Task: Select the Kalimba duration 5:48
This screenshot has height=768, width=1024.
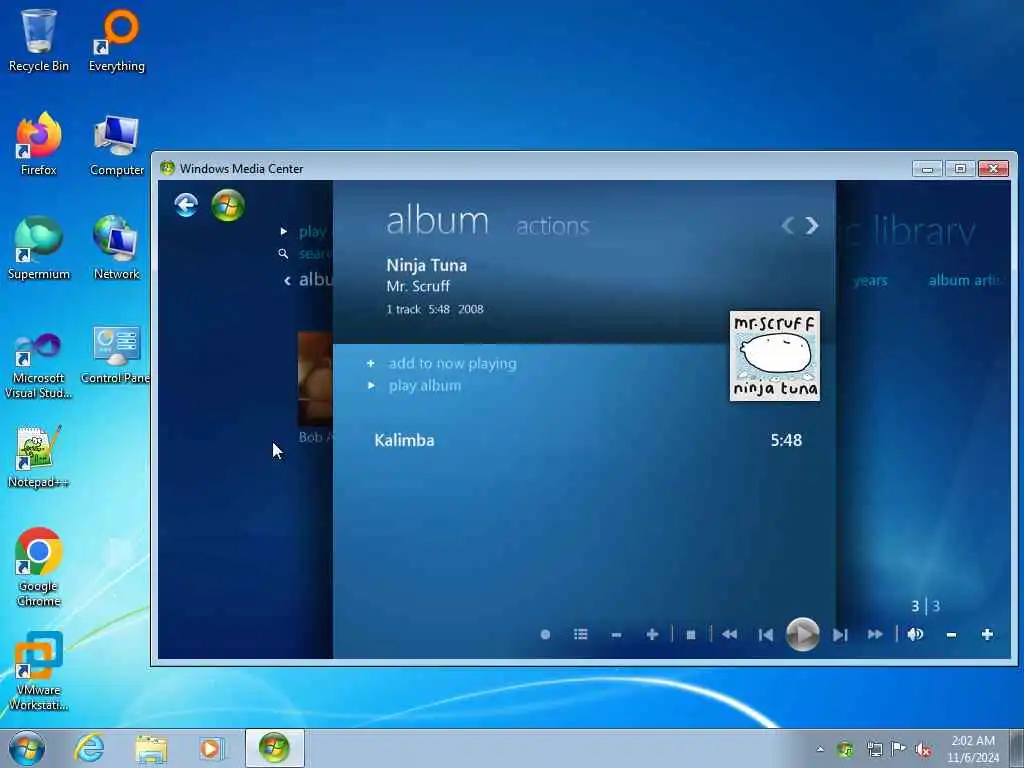Action: 786,440
